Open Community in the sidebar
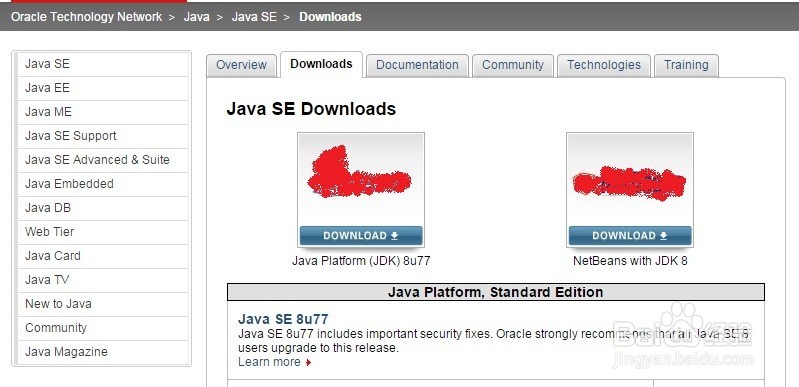Viewport: 799px width, 387px height. [x=103, y=328]
